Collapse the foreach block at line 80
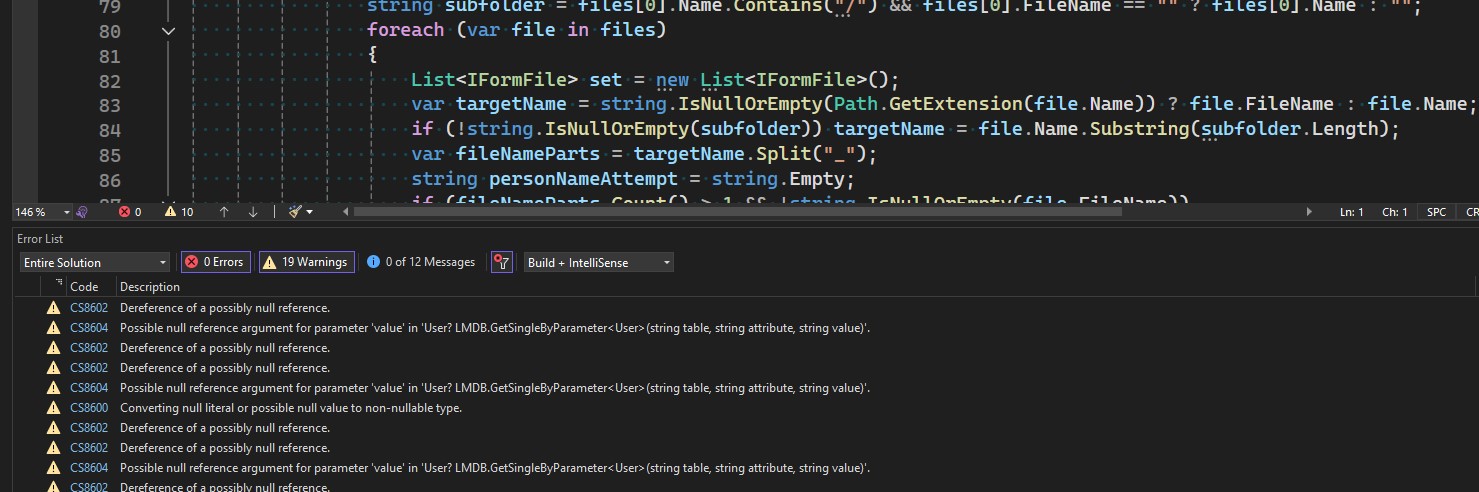 pos(168,31)
